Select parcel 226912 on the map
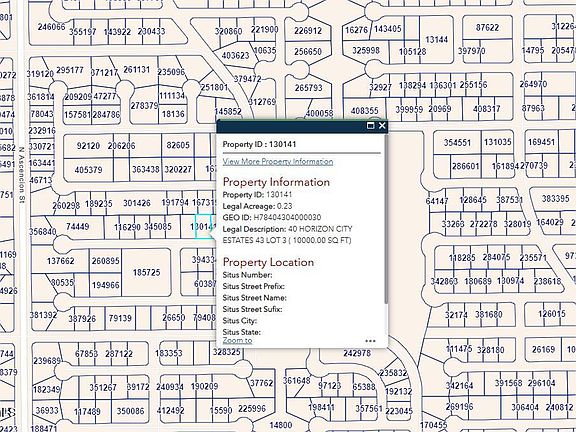The width and height of the screenshot is (576, 432). [308, 31]
